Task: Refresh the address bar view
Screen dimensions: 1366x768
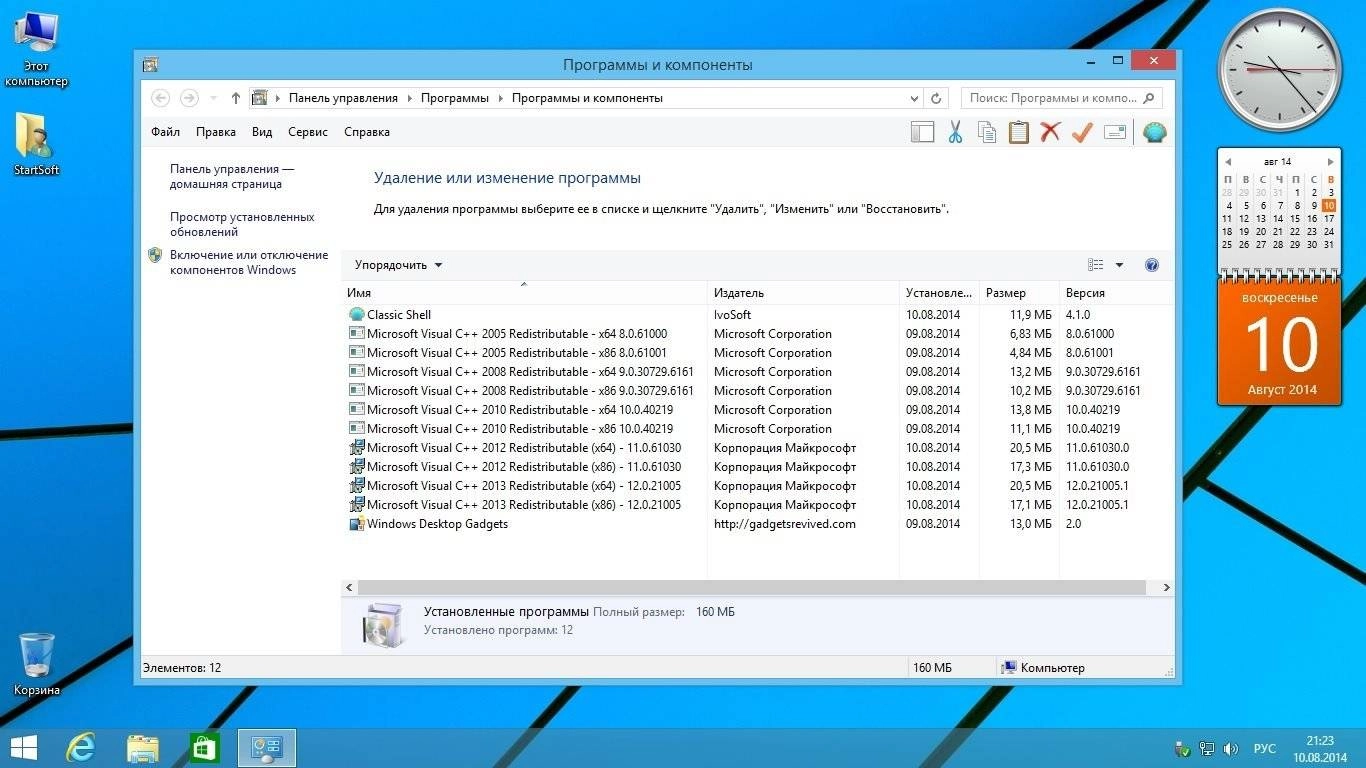Action: [936, 98]
